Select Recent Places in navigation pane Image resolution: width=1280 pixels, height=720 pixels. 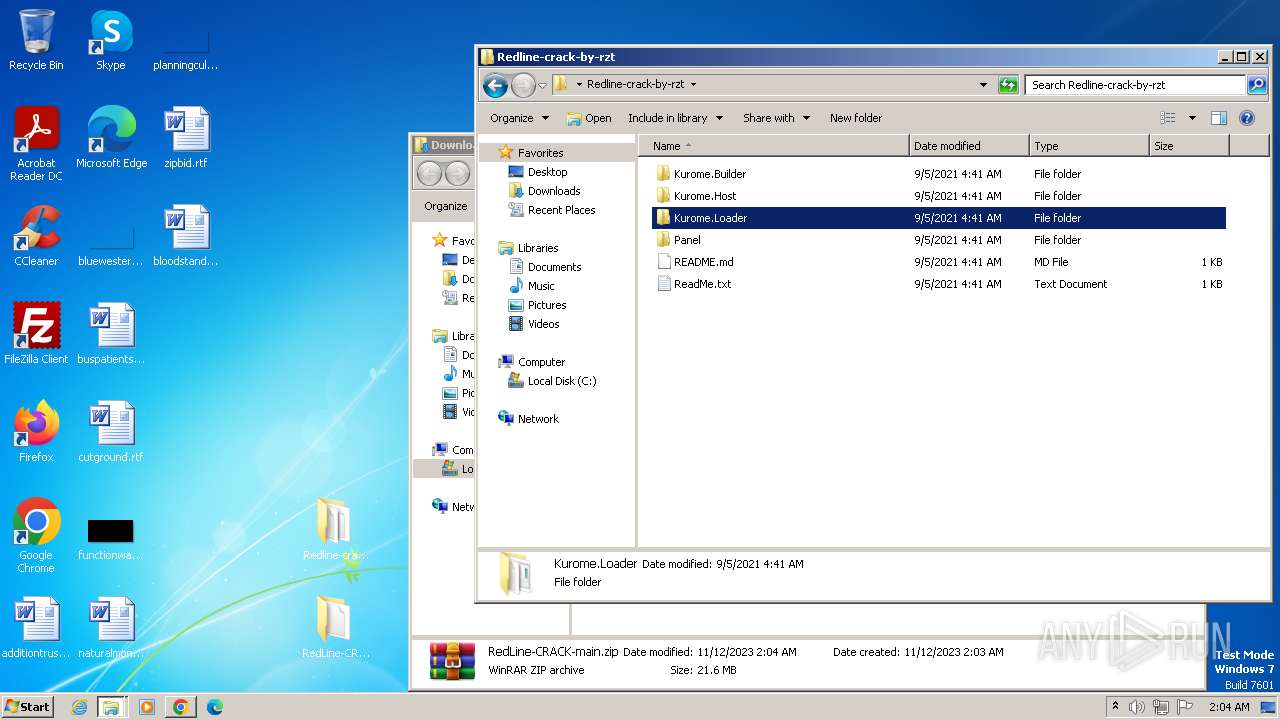point(561,210)
